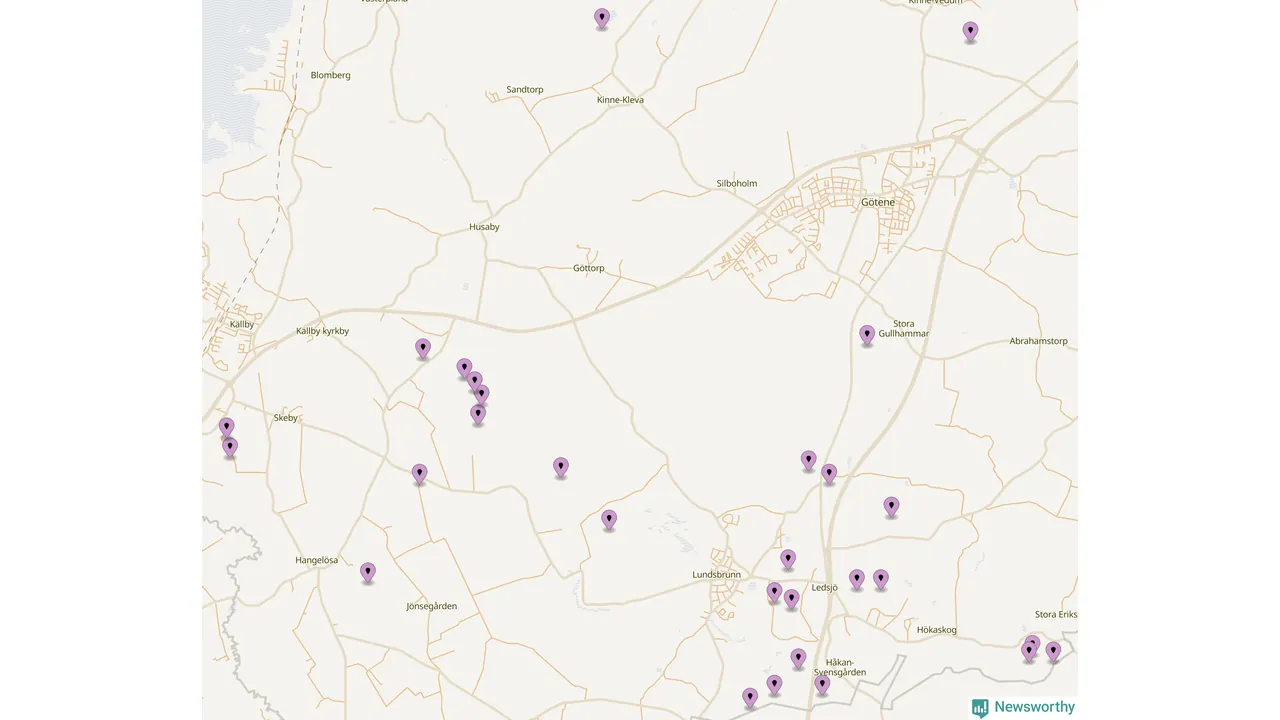Image resolution: width=1280 pixels, height=720 pixels.
Task: Click the Hangelösa label
Action: coord(317,560)
